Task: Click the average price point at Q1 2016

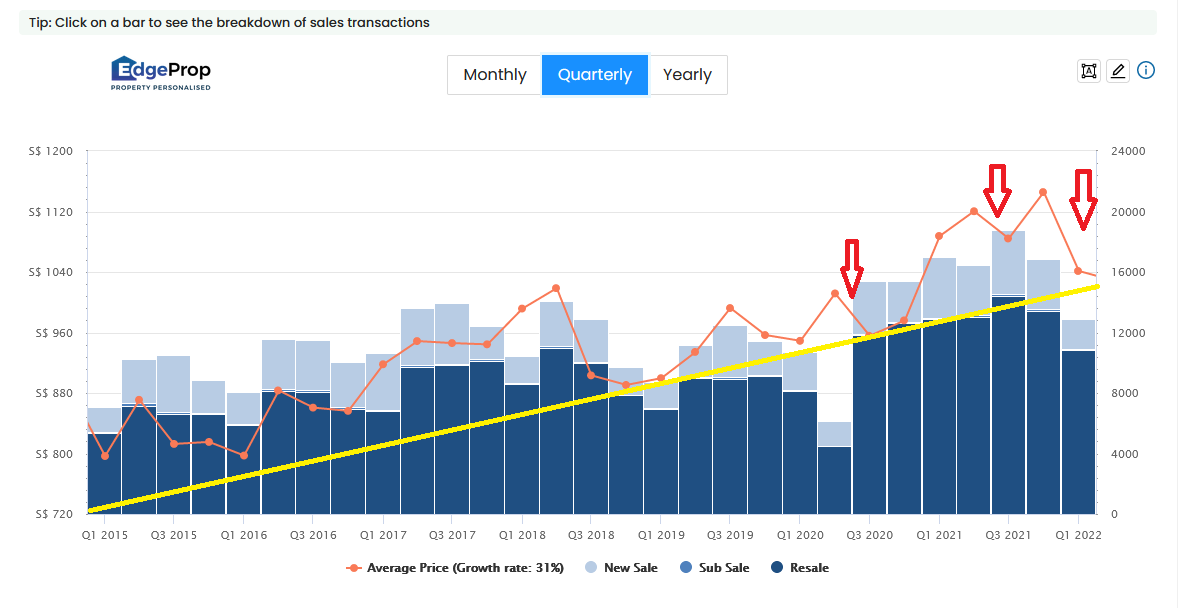Action: [244, 456]
